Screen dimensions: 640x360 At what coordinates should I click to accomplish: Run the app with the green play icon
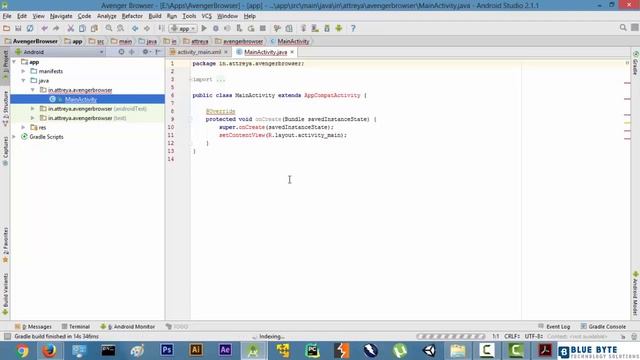click(x=204, y=28)
